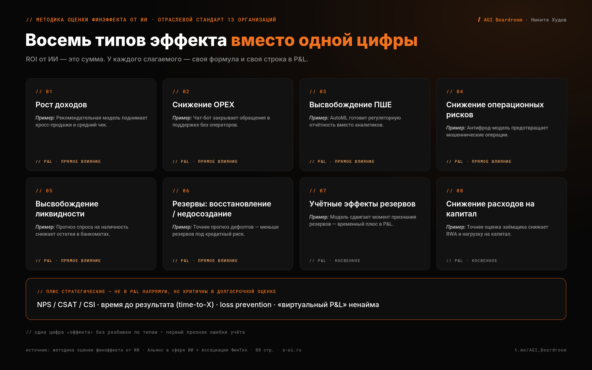
Task: Click 'AGI Boardroom' label in the top right
Action: coord(503,20)
